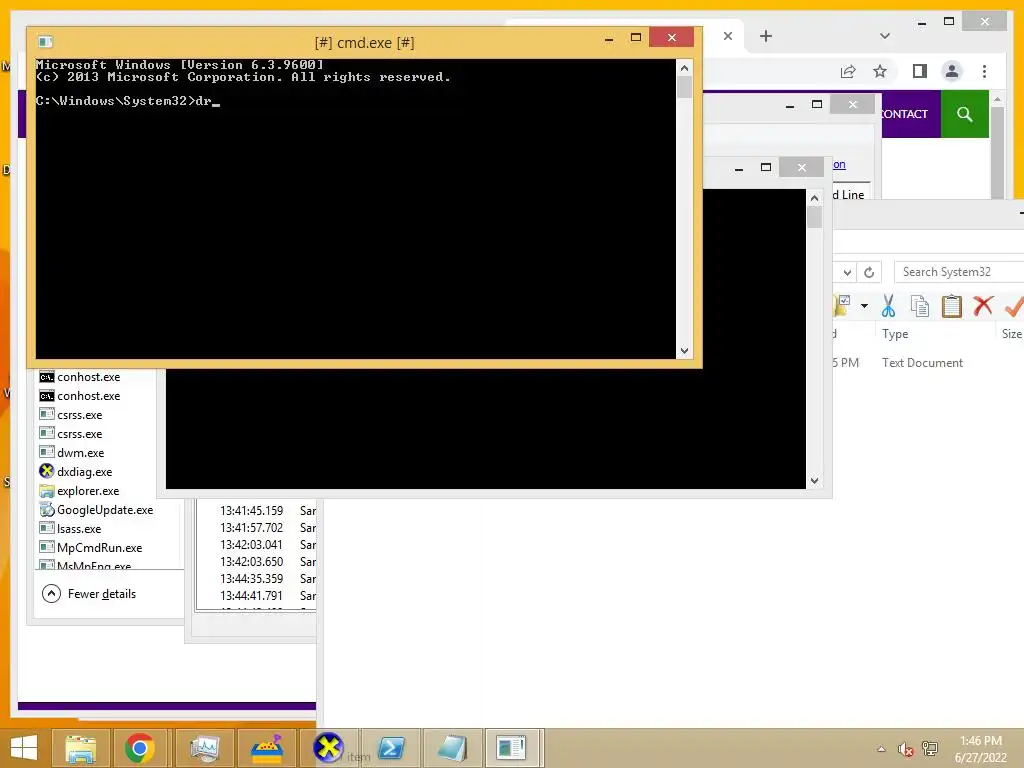Open Chrome's three-dot menu
1024x768 pixels.
click(x=984, y=71)
